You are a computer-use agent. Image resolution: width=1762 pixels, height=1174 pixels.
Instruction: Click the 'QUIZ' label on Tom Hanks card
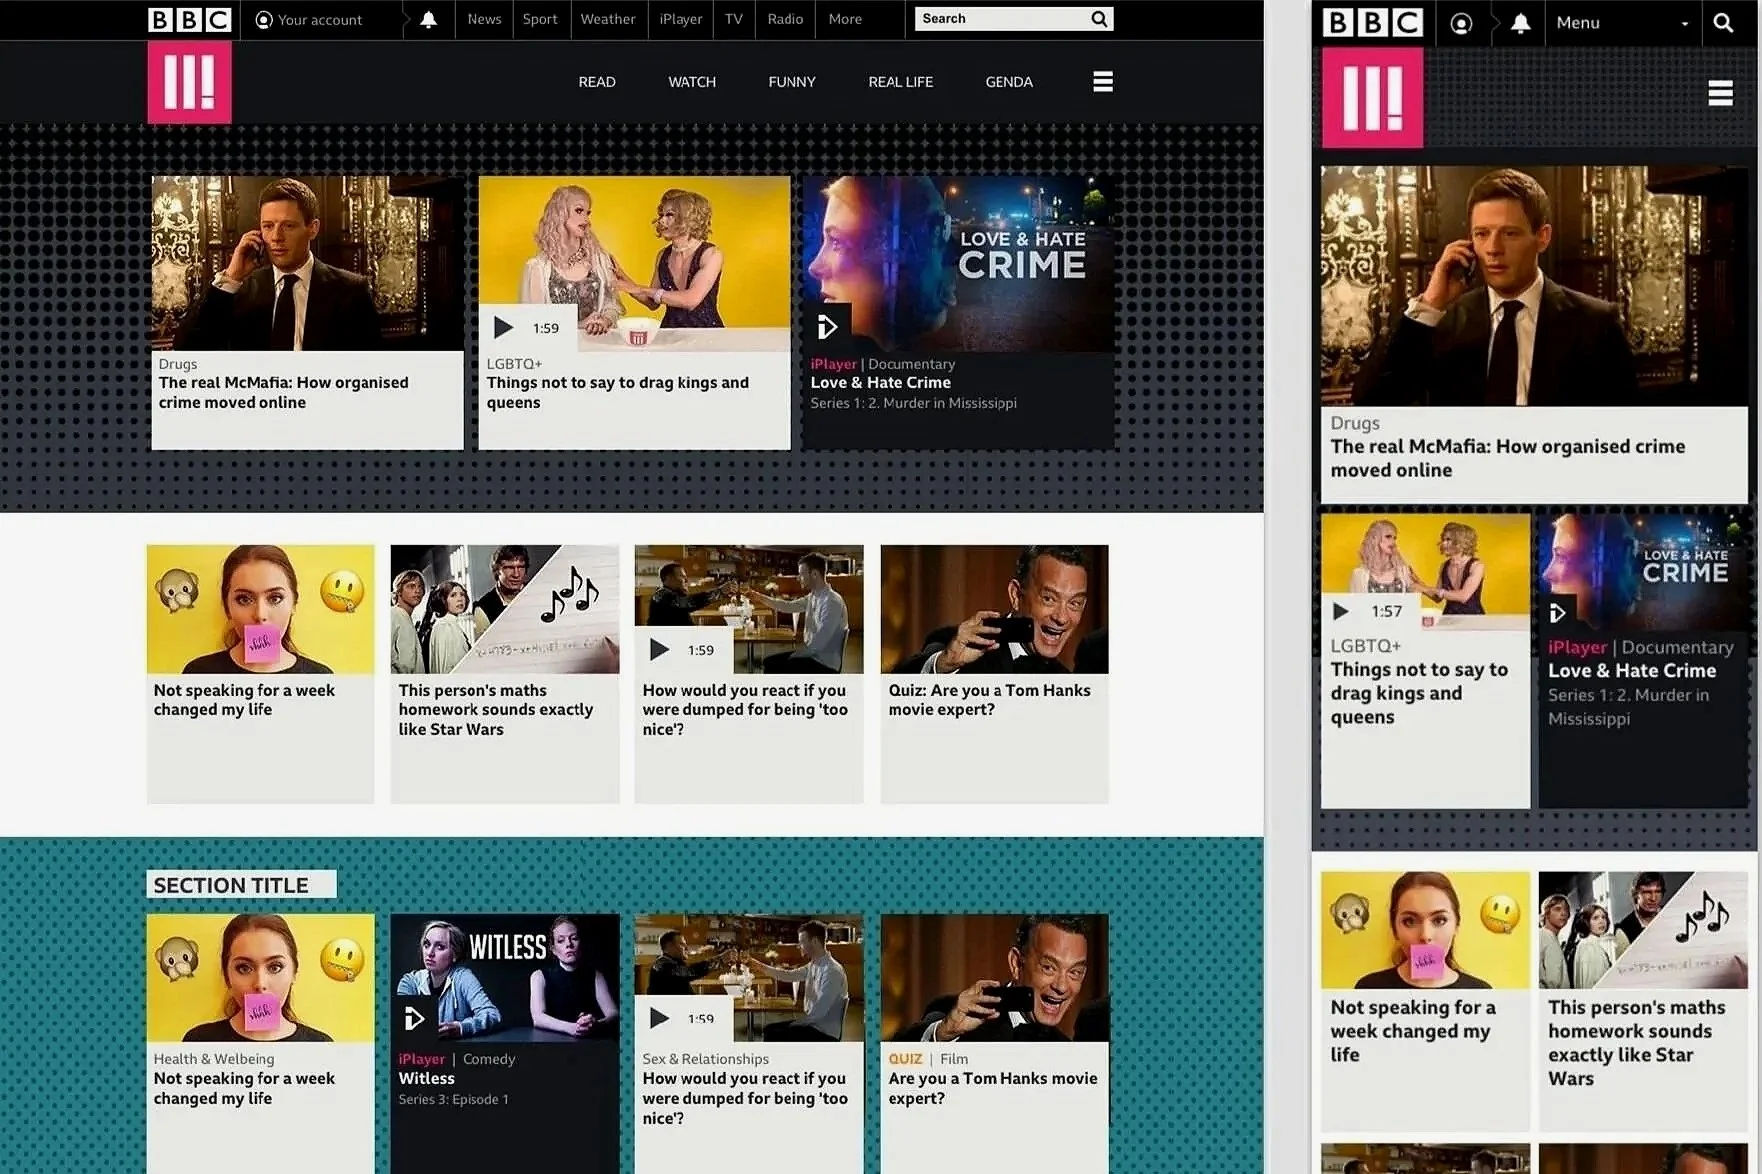905,1059
